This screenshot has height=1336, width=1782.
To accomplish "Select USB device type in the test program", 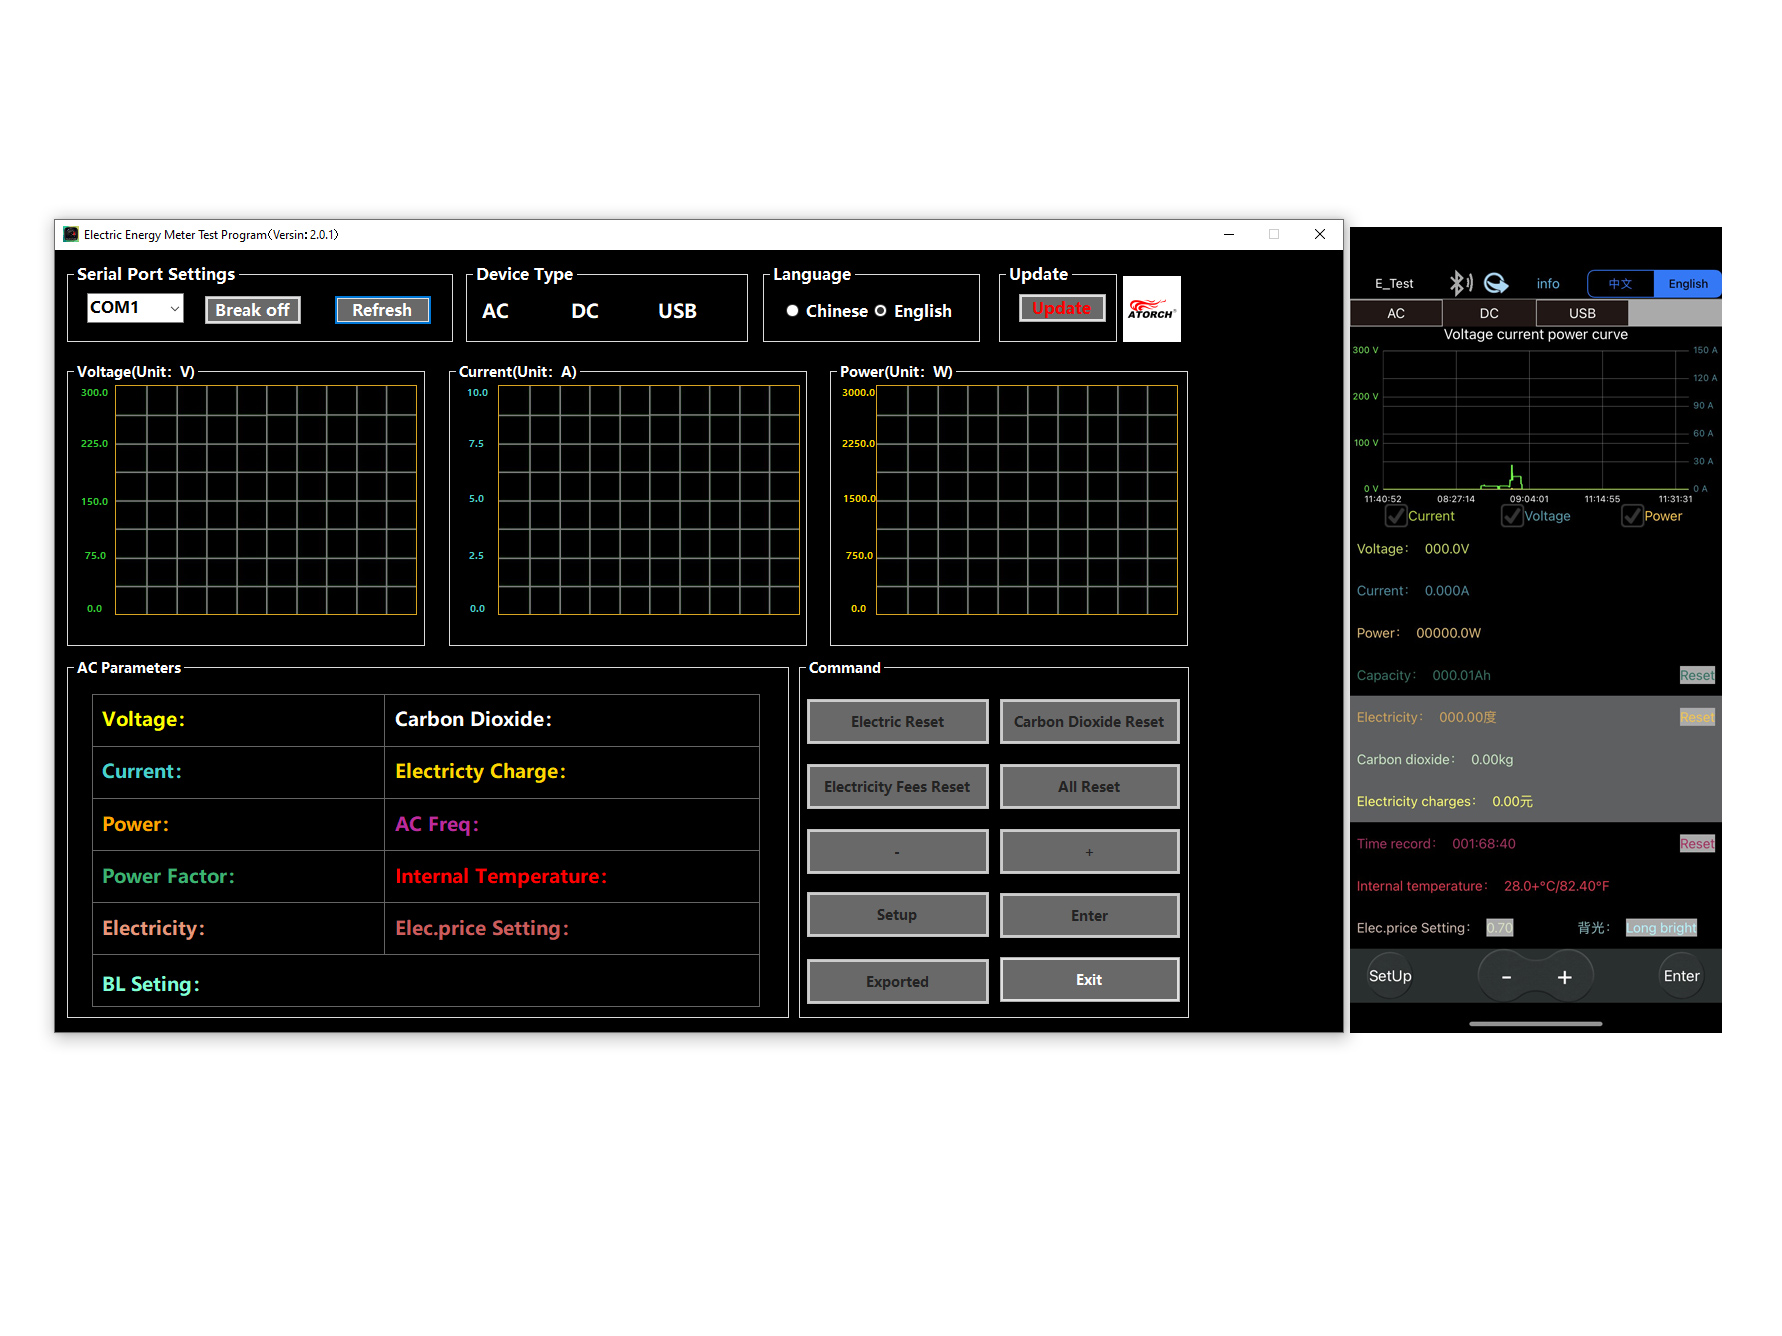I will [677, 311].
